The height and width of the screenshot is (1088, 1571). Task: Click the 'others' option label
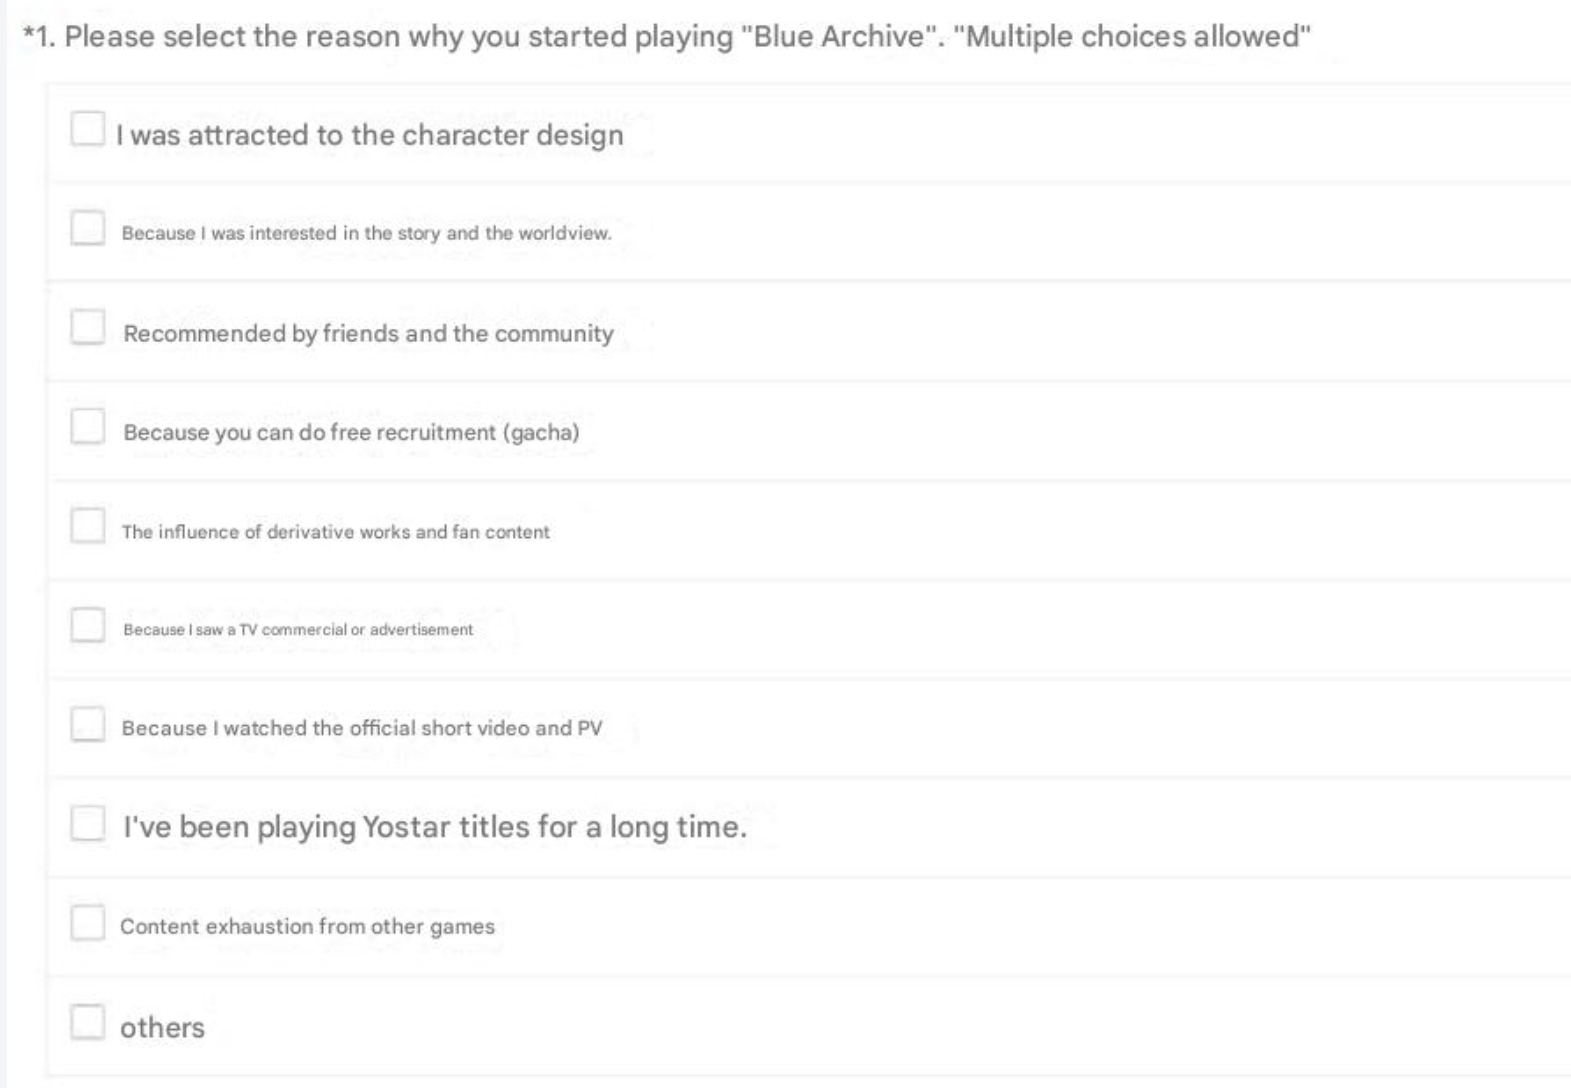point(162,1028)
